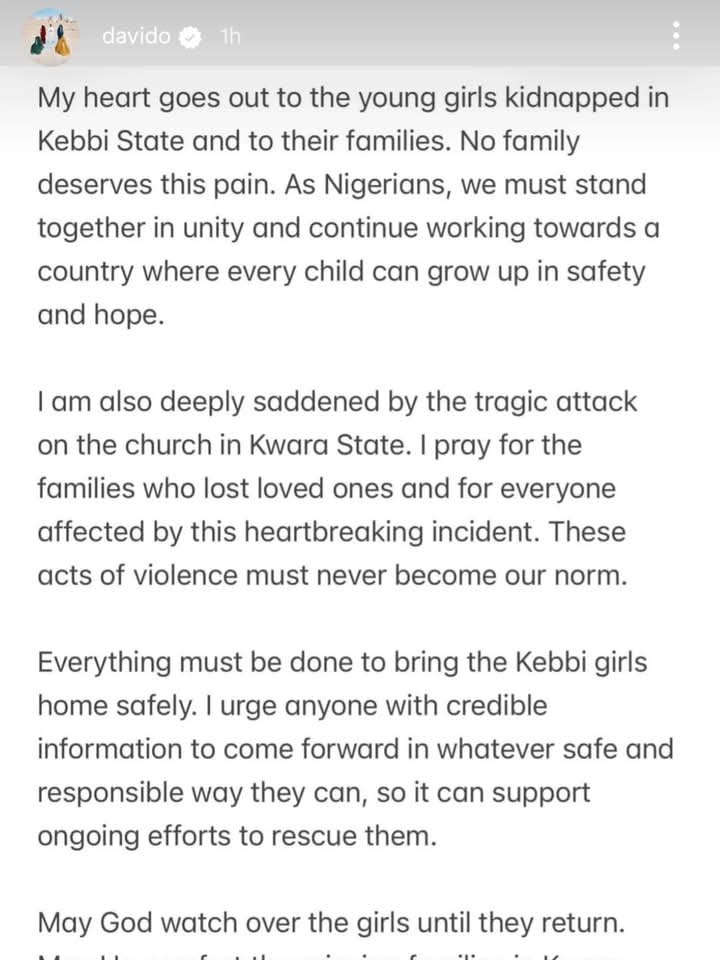
Task: Click the 1h story timestamp
Action: click(229, 38)
